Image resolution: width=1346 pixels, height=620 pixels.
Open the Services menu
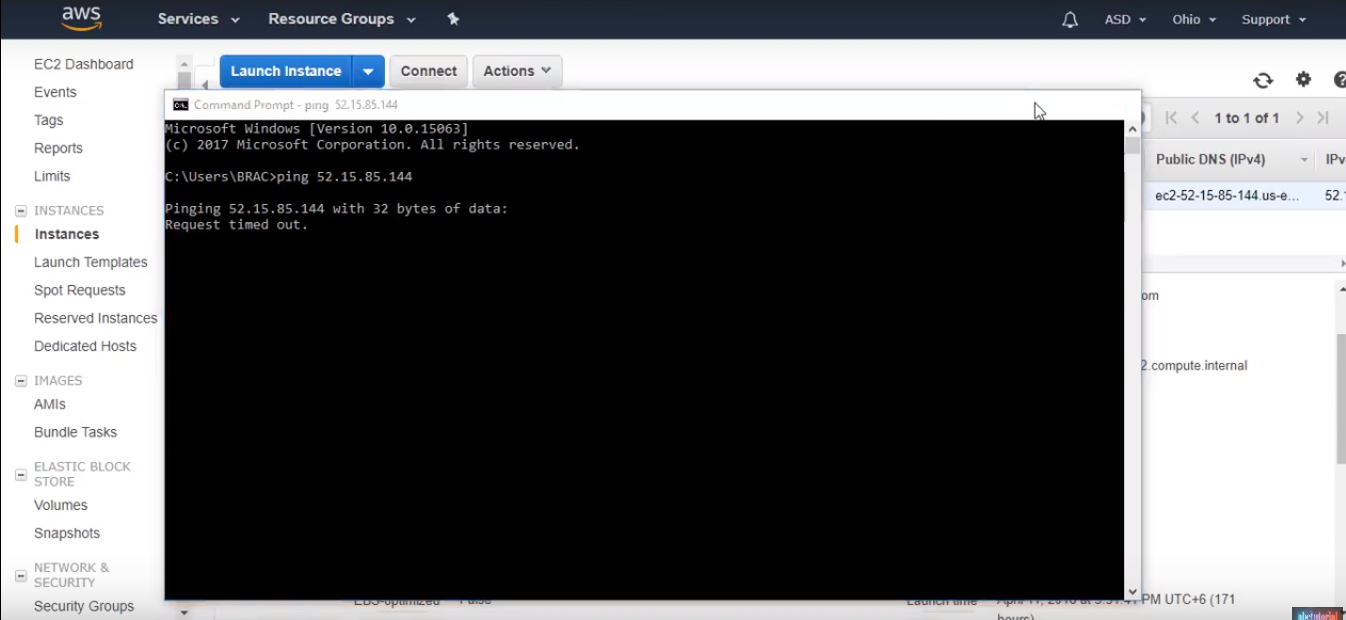[199, 19]
